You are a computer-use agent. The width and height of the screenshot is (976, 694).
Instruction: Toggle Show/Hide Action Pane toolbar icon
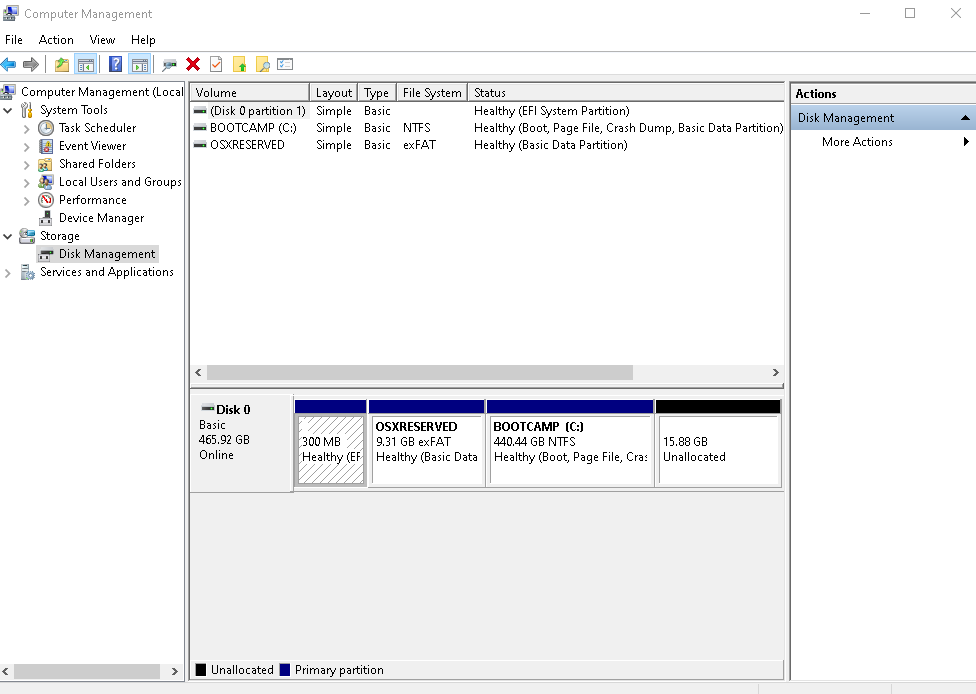[x=139, y=64]
